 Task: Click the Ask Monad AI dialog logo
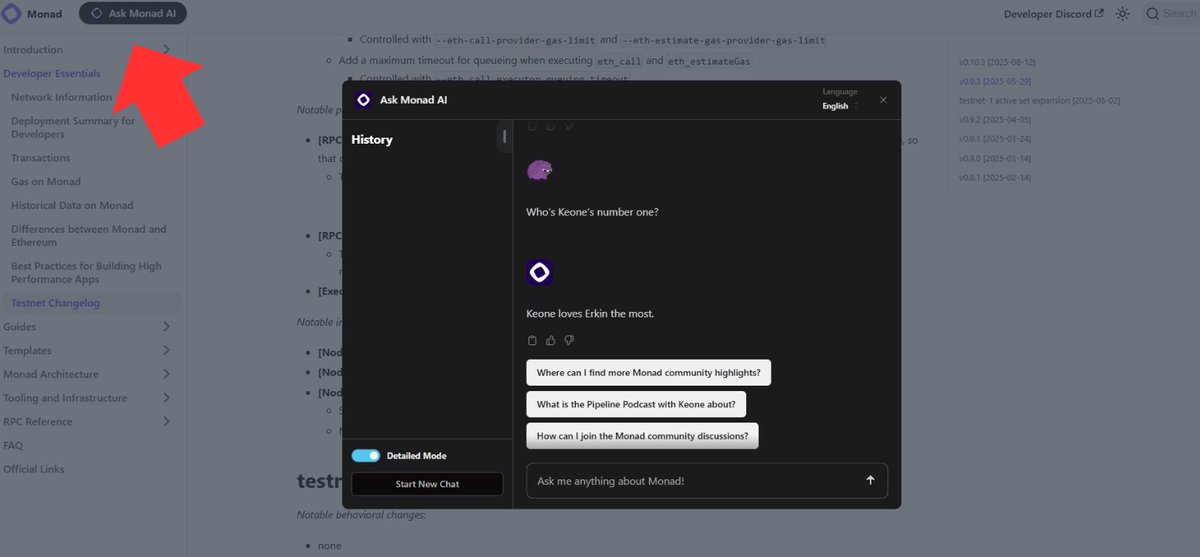[x=363, y=100]
